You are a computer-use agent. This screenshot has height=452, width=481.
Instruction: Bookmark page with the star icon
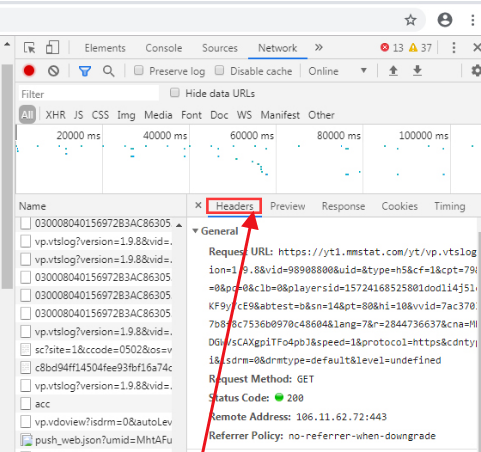[410, 20]
